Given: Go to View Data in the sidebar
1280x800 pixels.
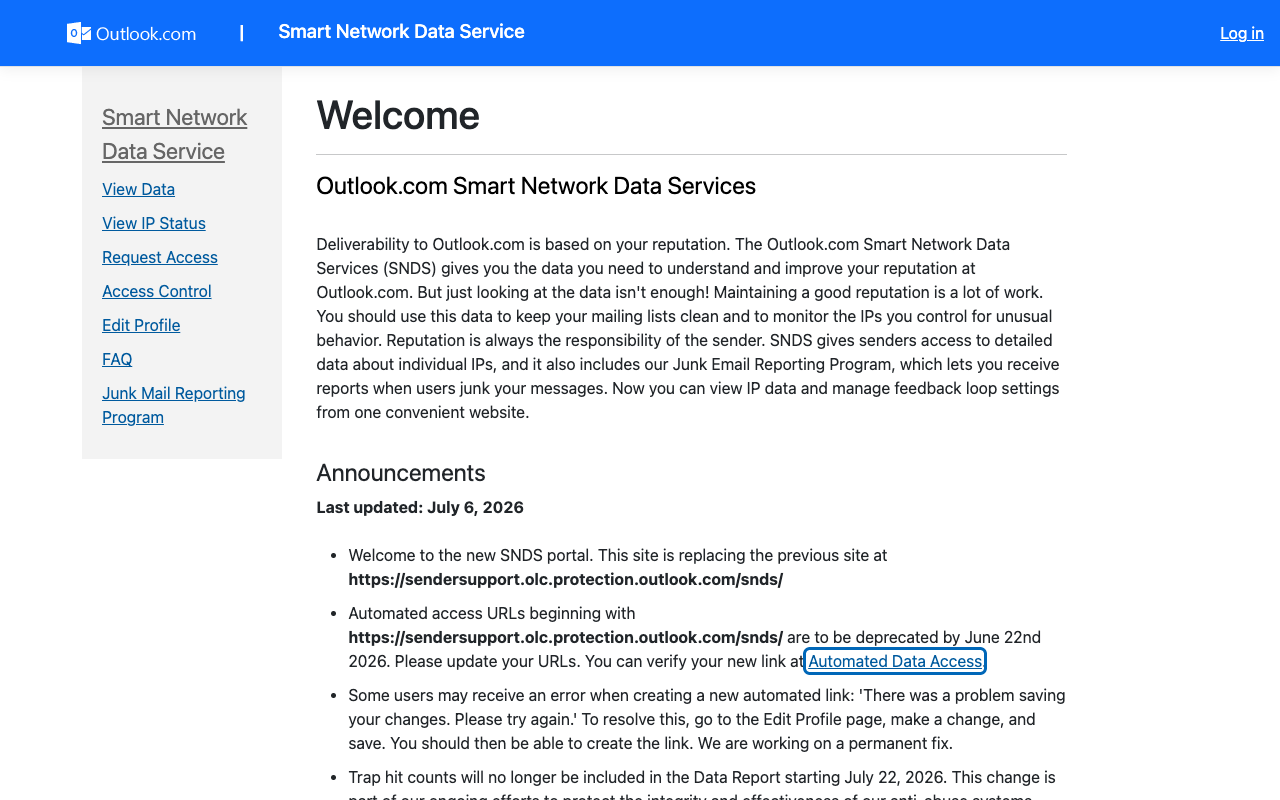Looking at the screenshot, I should pos(138,189).
